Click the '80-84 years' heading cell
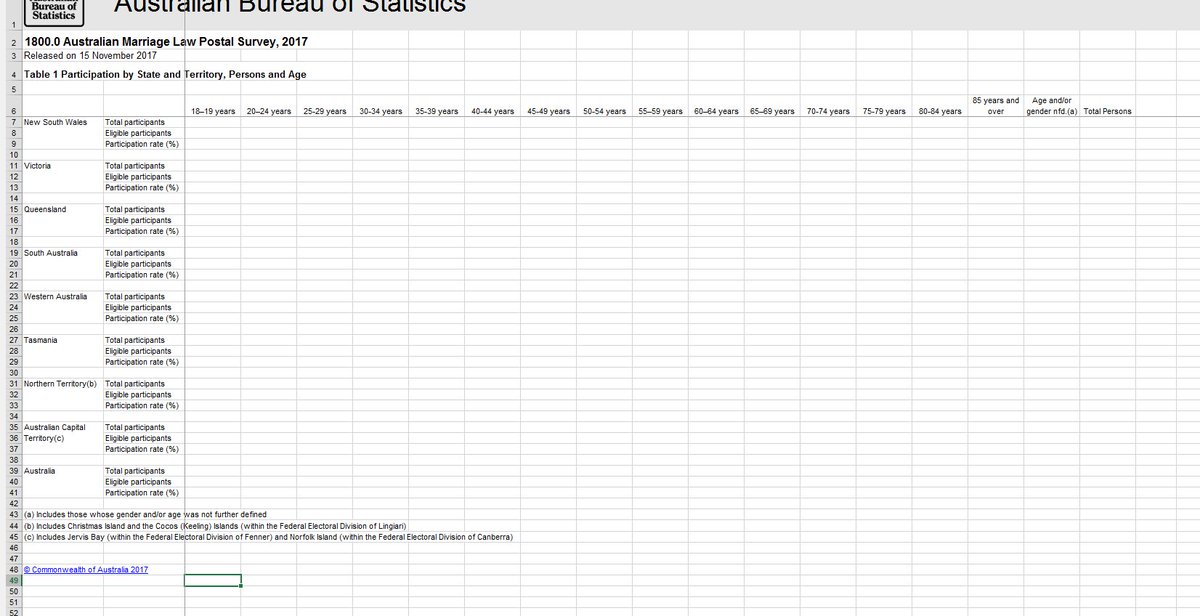Screen dimensions: 1200x616 (x=941, y=111)
